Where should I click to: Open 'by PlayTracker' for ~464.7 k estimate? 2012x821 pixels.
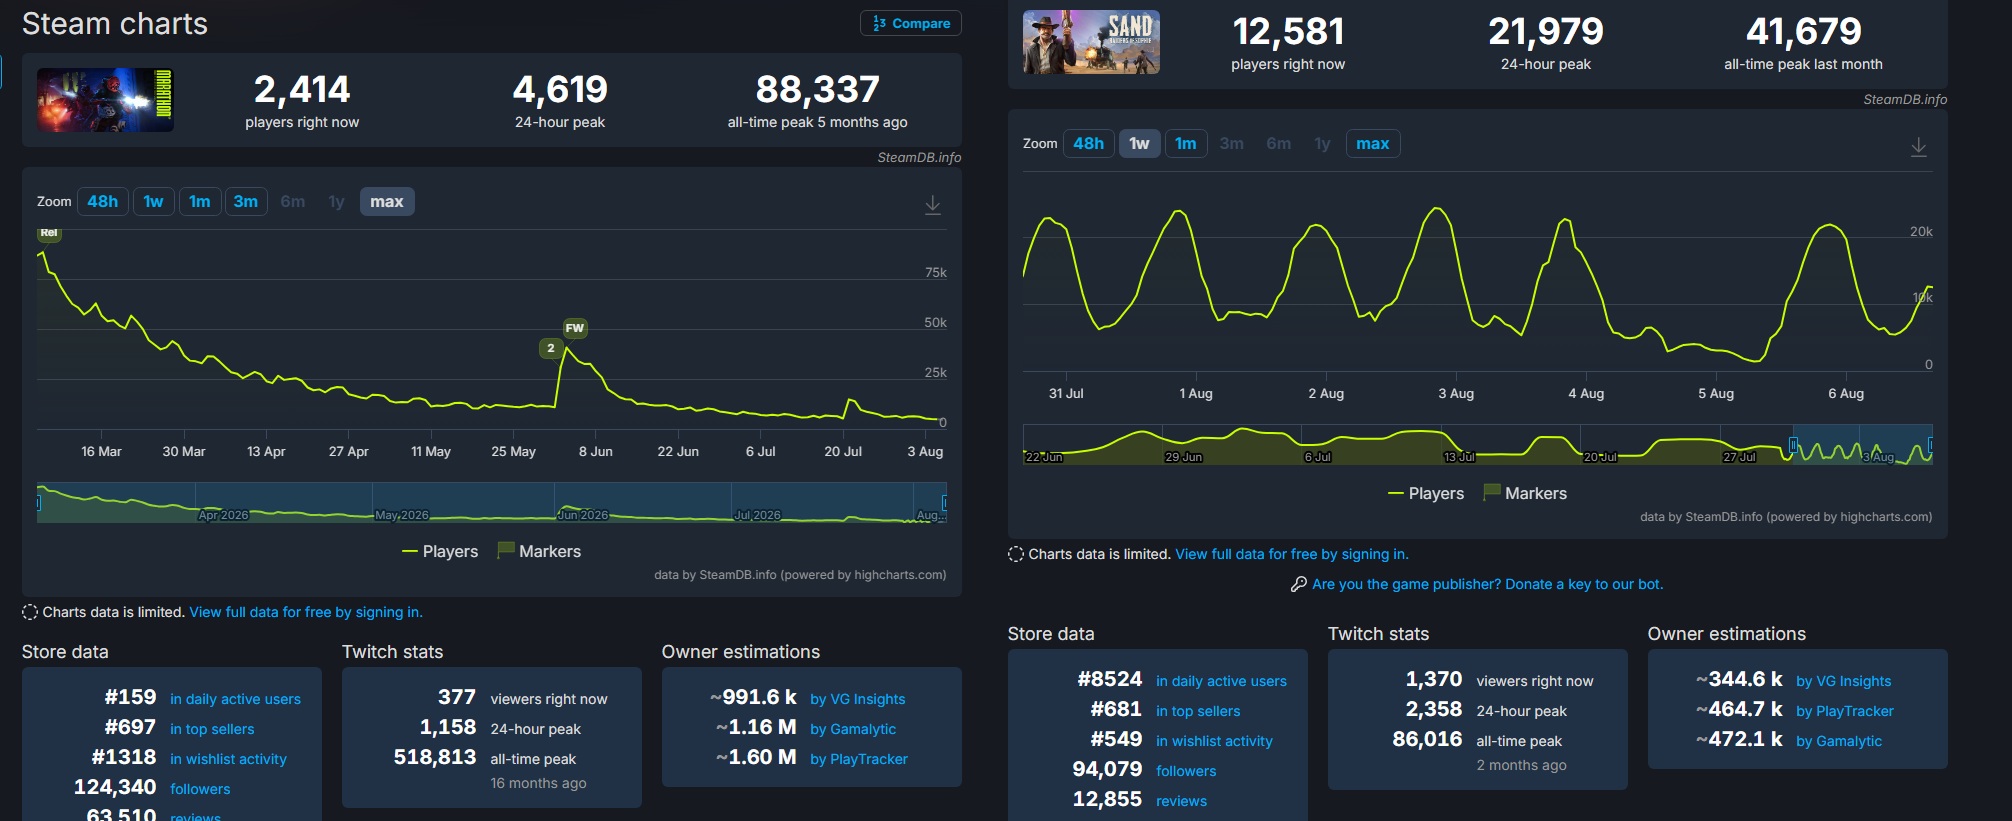tap(1845, 711)
